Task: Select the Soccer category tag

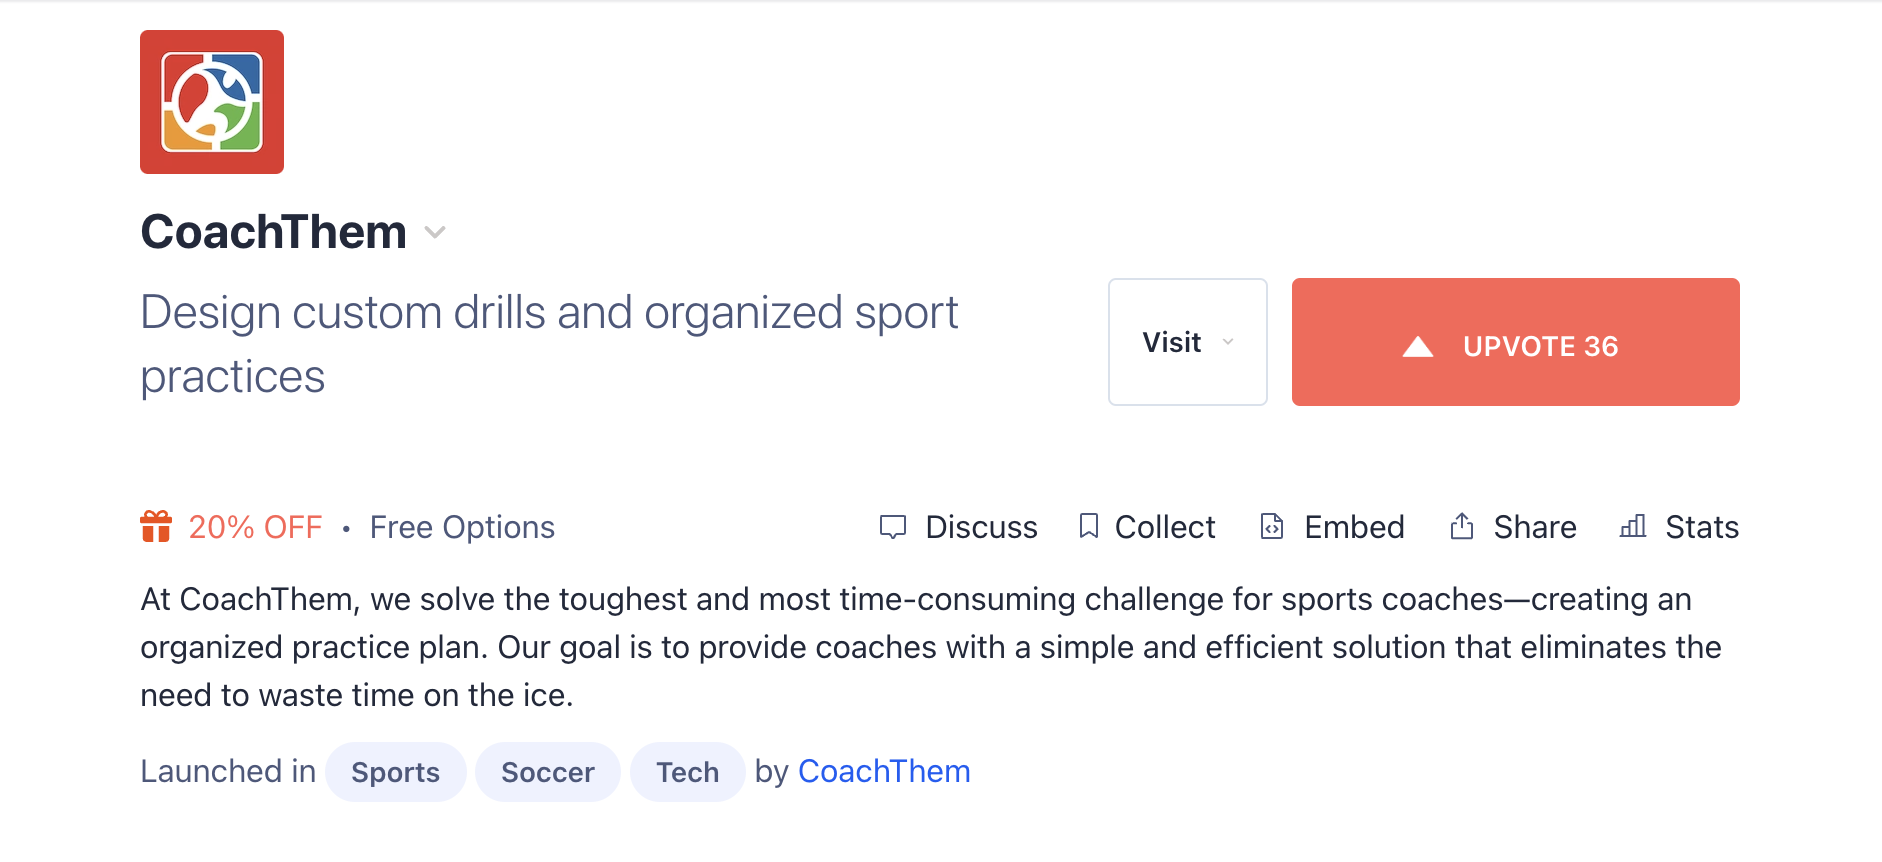Action: tap(547, 771)
